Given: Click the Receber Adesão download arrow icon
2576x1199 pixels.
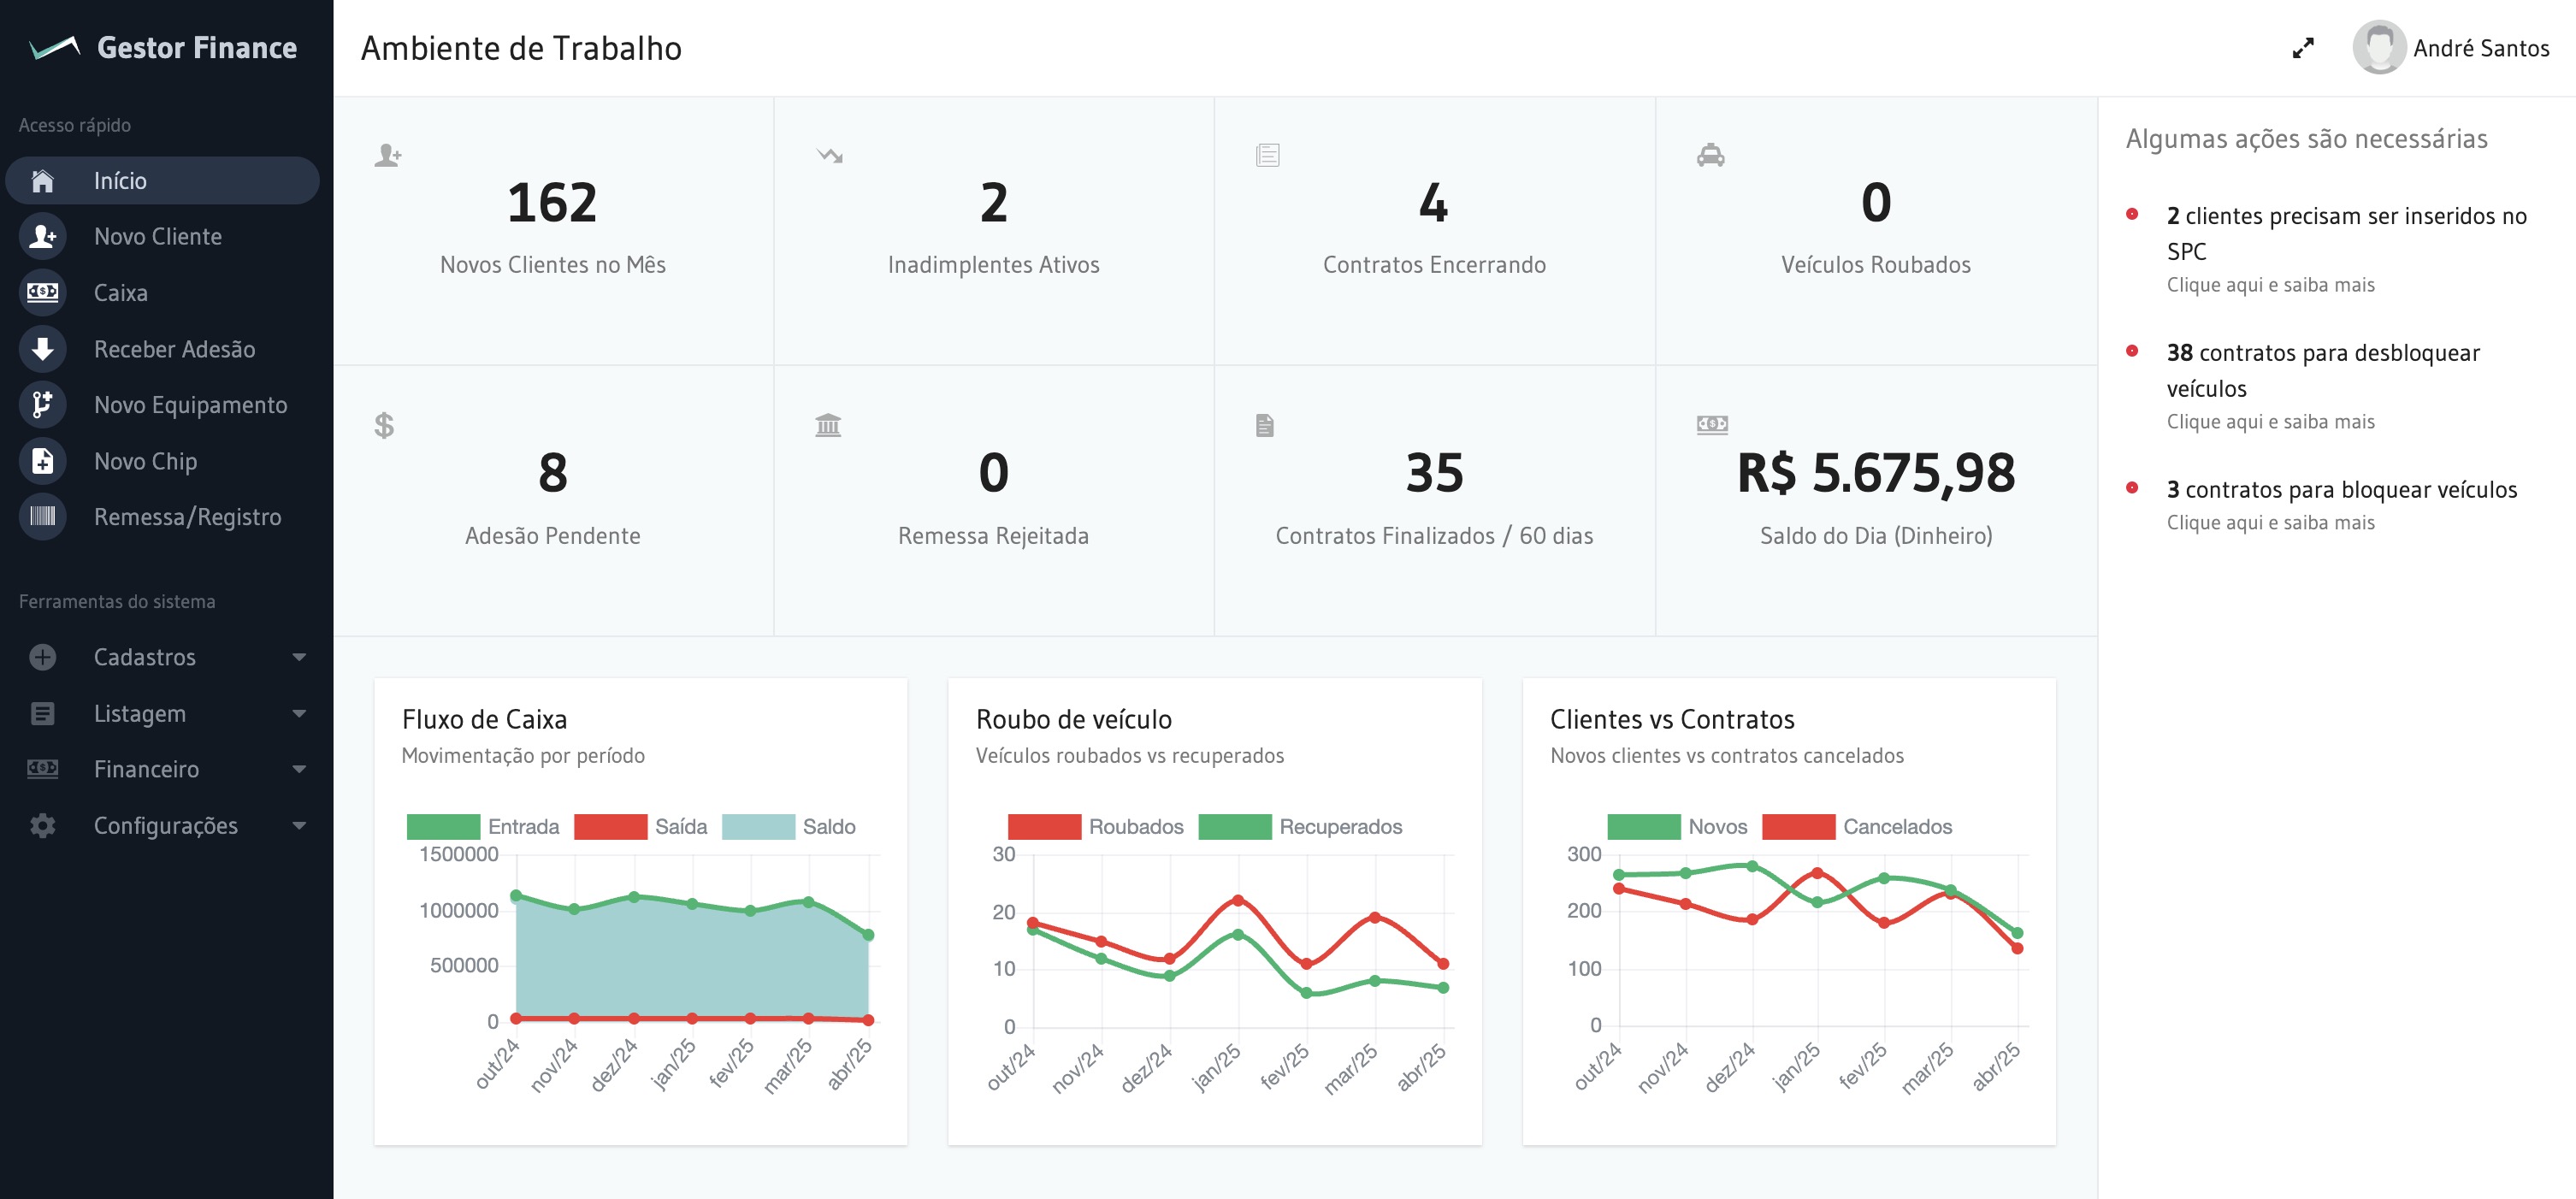Looking at the screenshot, I should pyautogui.click(x=42, y=349).
